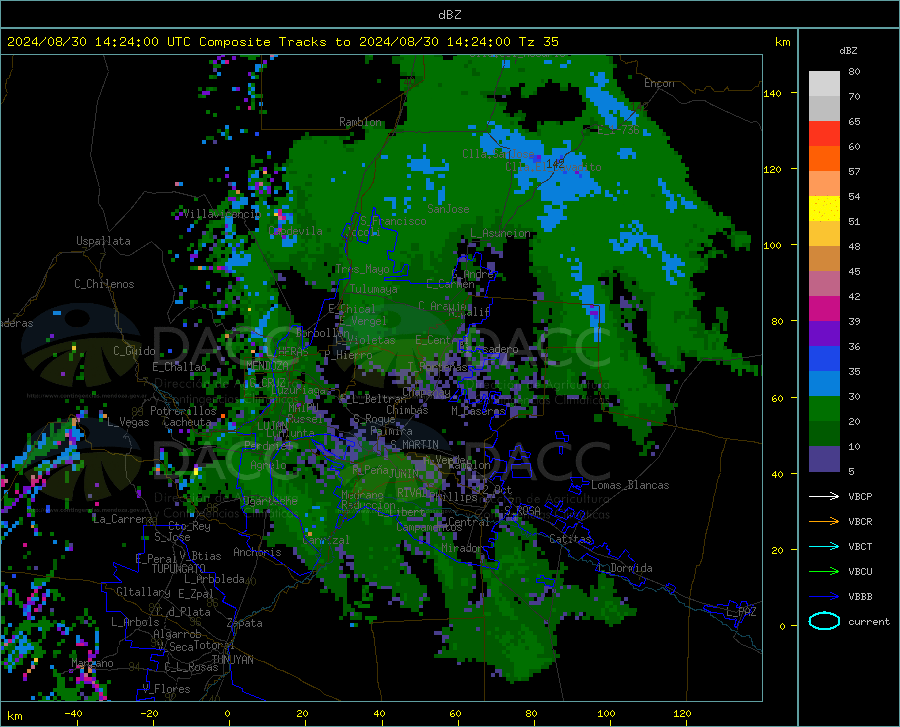900x727 pixels.
Task: Click the C_Chilenos place label
Action: [104, 284]
